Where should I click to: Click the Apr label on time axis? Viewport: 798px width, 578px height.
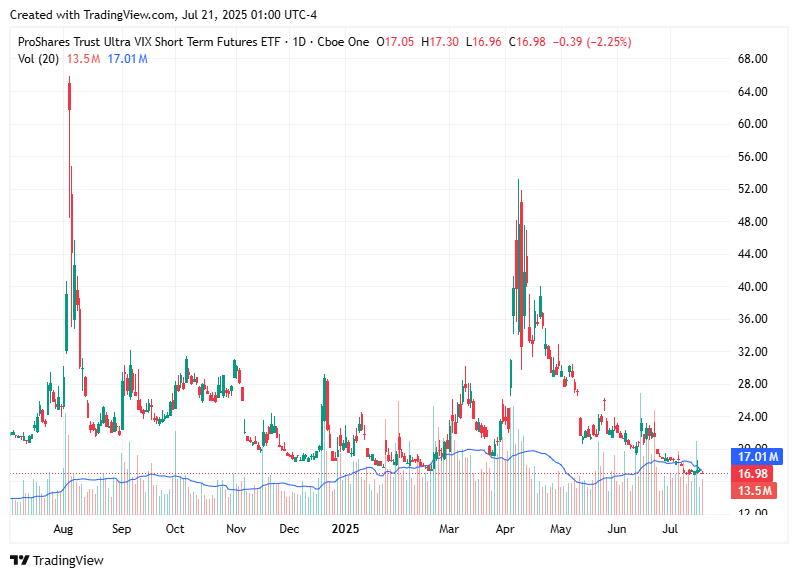pyautogui.click(x=505, y=529)
